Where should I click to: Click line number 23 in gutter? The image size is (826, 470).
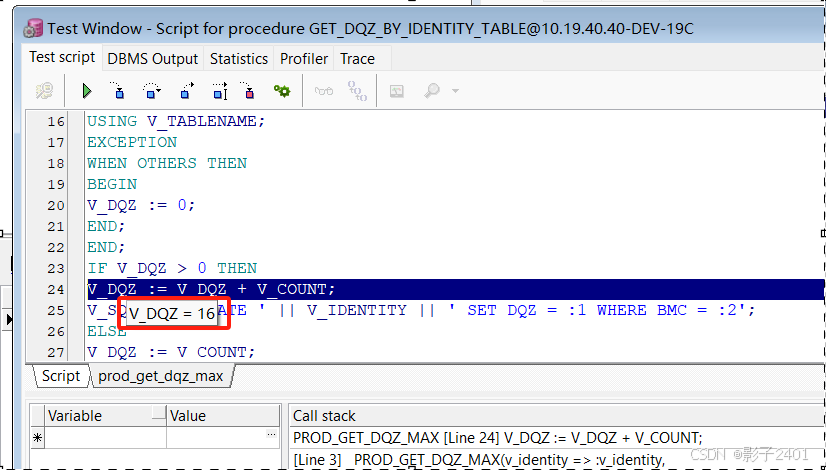56,269
